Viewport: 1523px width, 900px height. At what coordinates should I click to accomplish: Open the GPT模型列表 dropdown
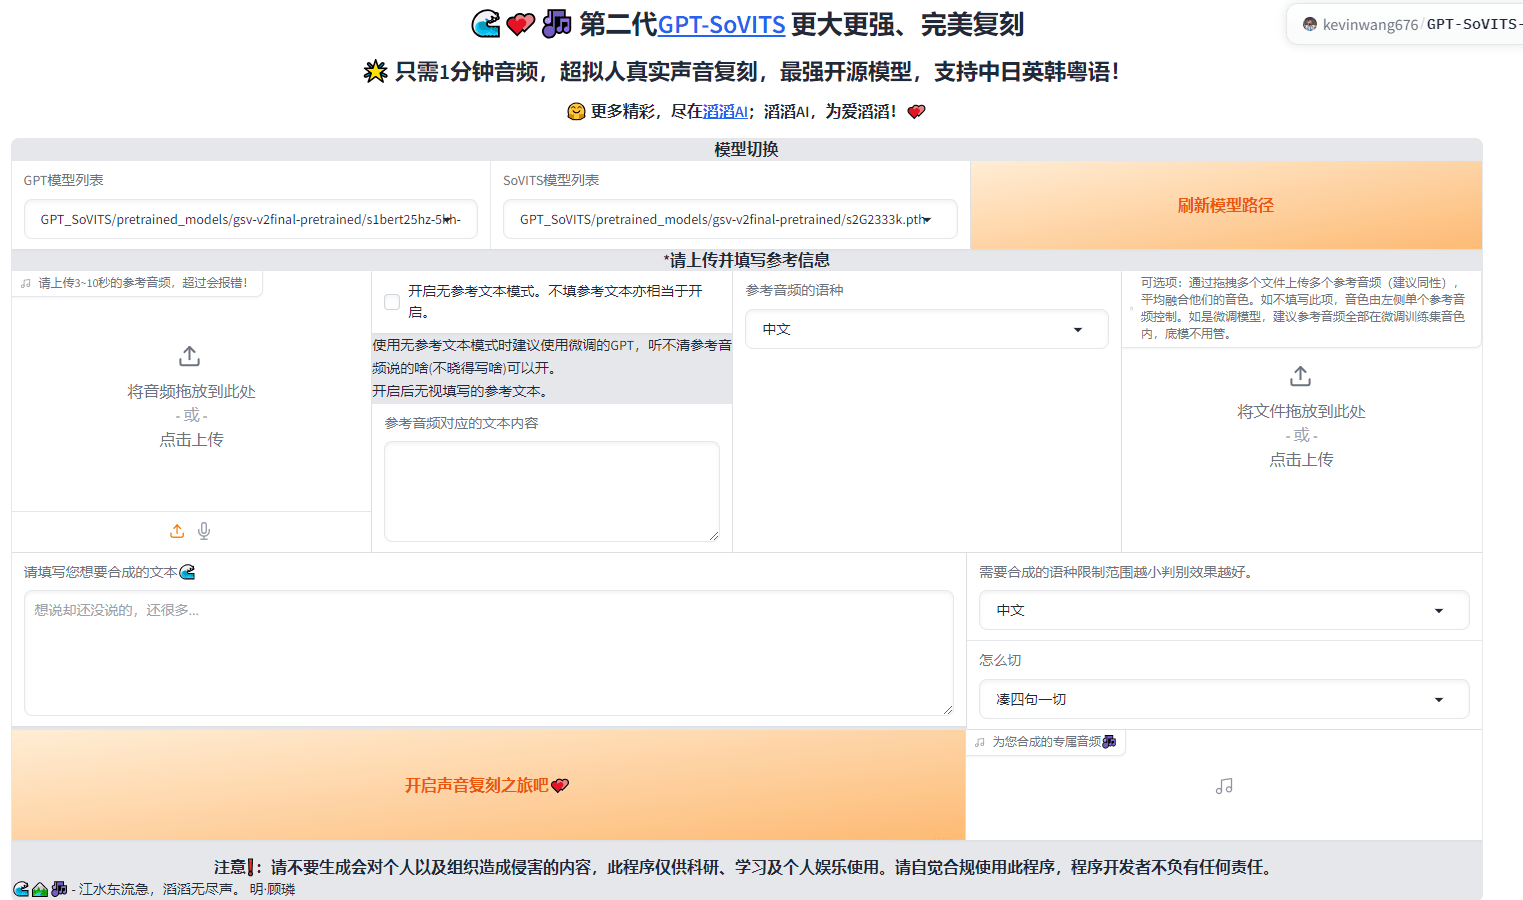point(251,219)
